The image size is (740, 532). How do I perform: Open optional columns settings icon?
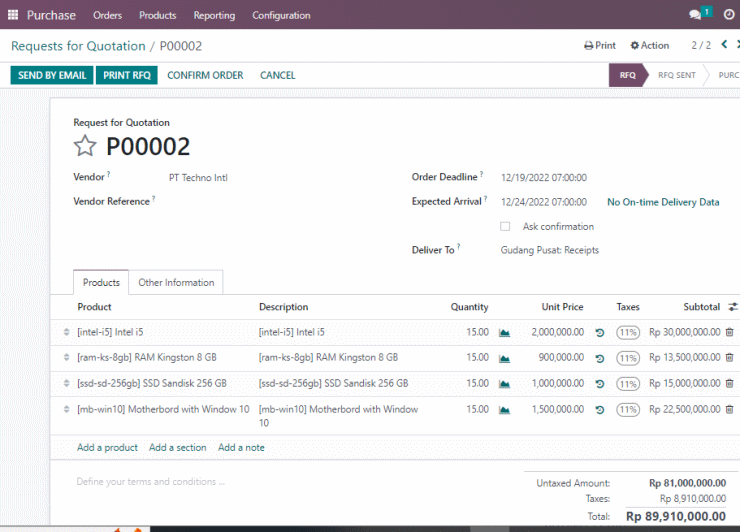pyautogui.click(x=732, y=307)
